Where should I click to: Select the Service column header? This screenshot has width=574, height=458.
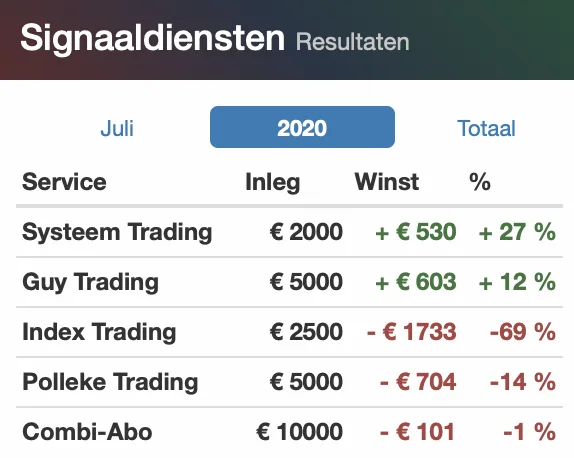[x=64, y=182]
